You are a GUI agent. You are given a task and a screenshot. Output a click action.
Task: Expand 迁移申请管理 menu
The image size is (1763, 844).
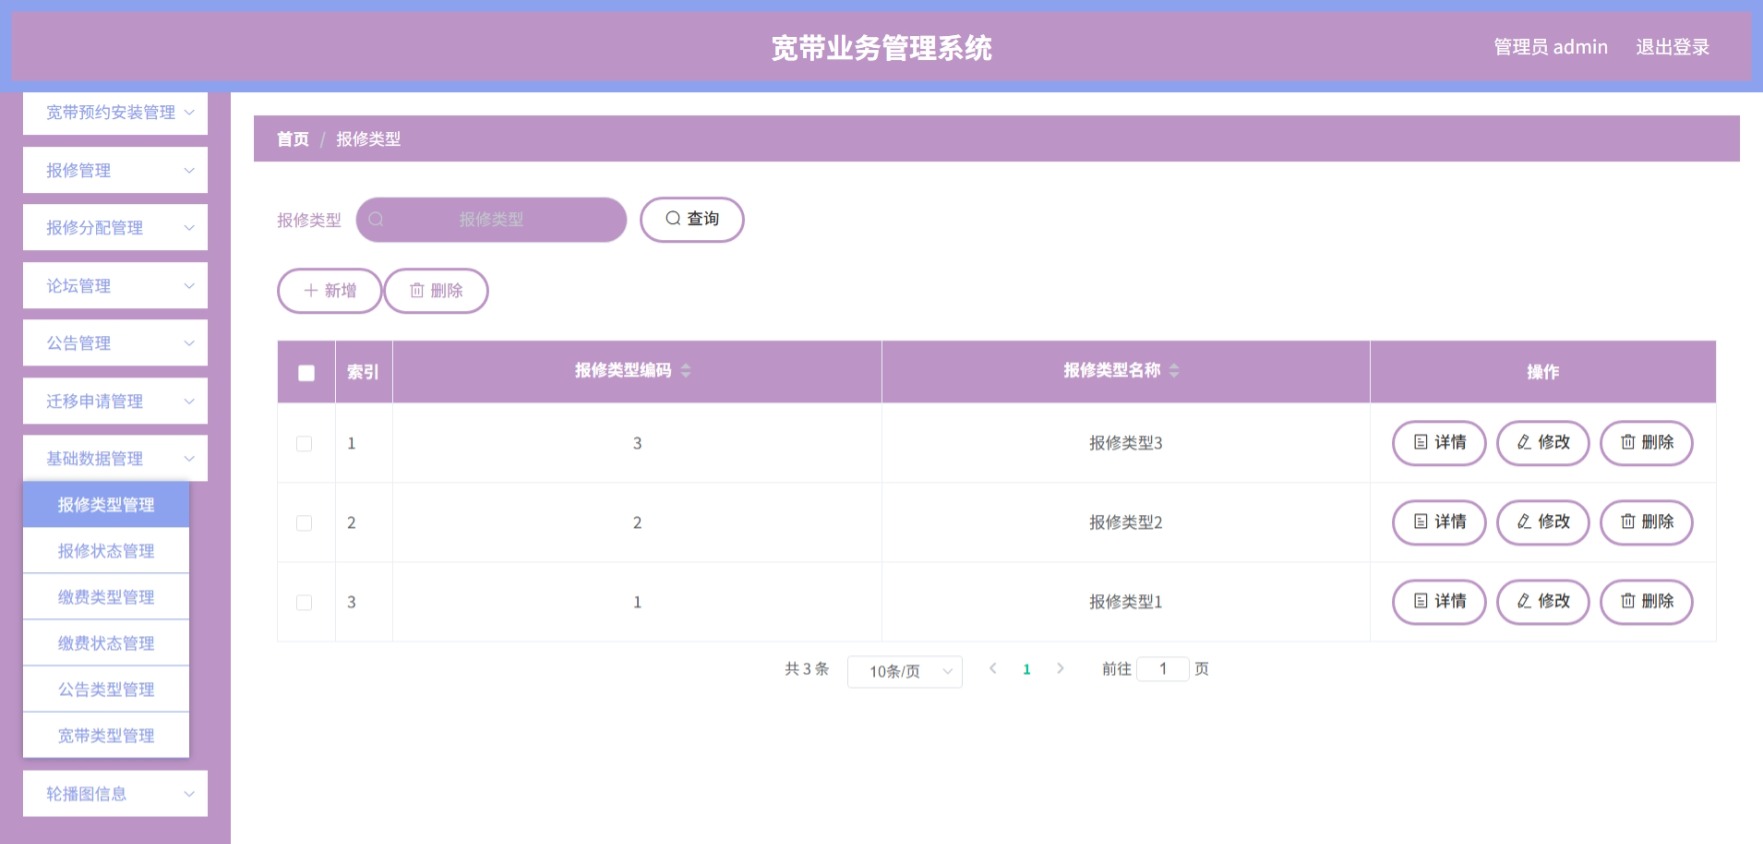[x=115, y=401]
